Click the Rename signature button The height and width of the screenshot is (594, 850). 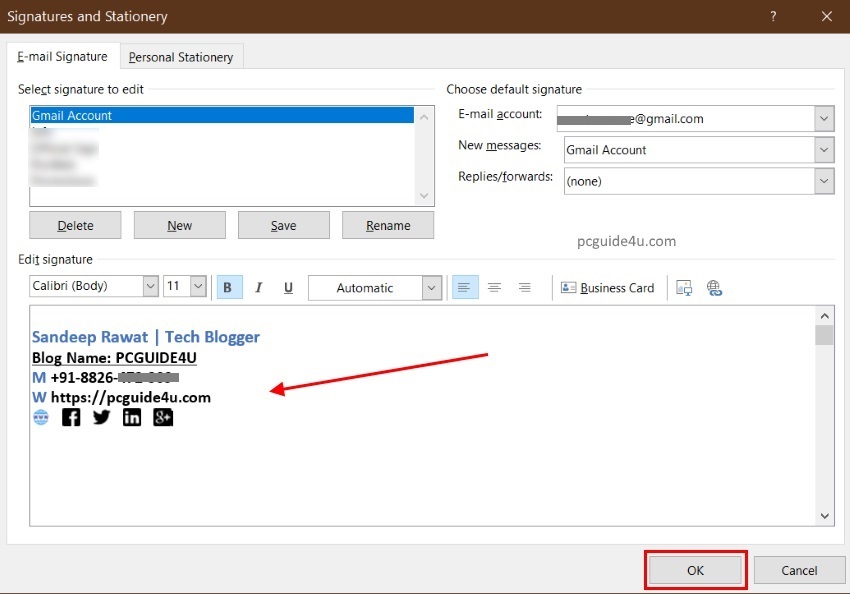[x=388, y=225]
